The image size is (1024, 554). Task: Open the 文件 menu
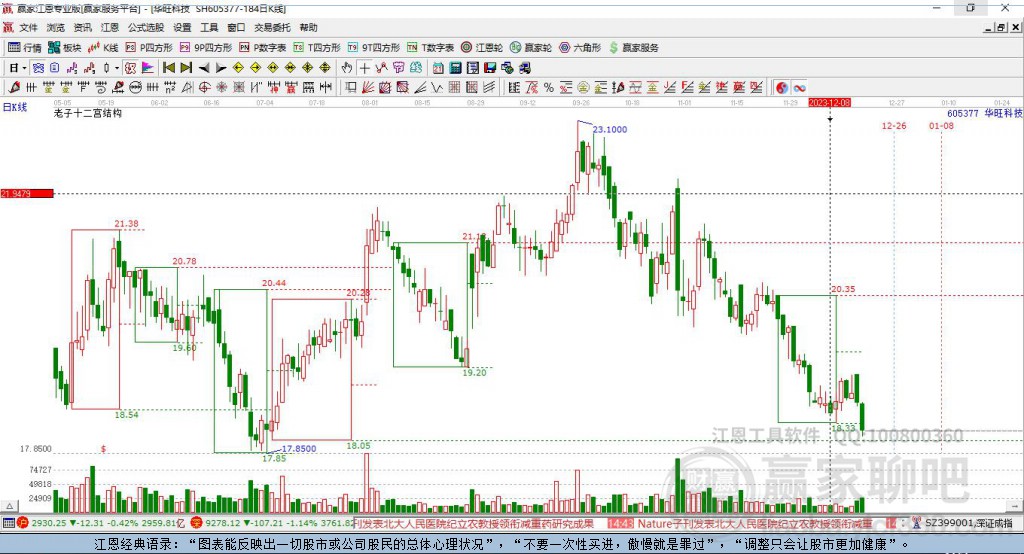[x=29, y=27]
